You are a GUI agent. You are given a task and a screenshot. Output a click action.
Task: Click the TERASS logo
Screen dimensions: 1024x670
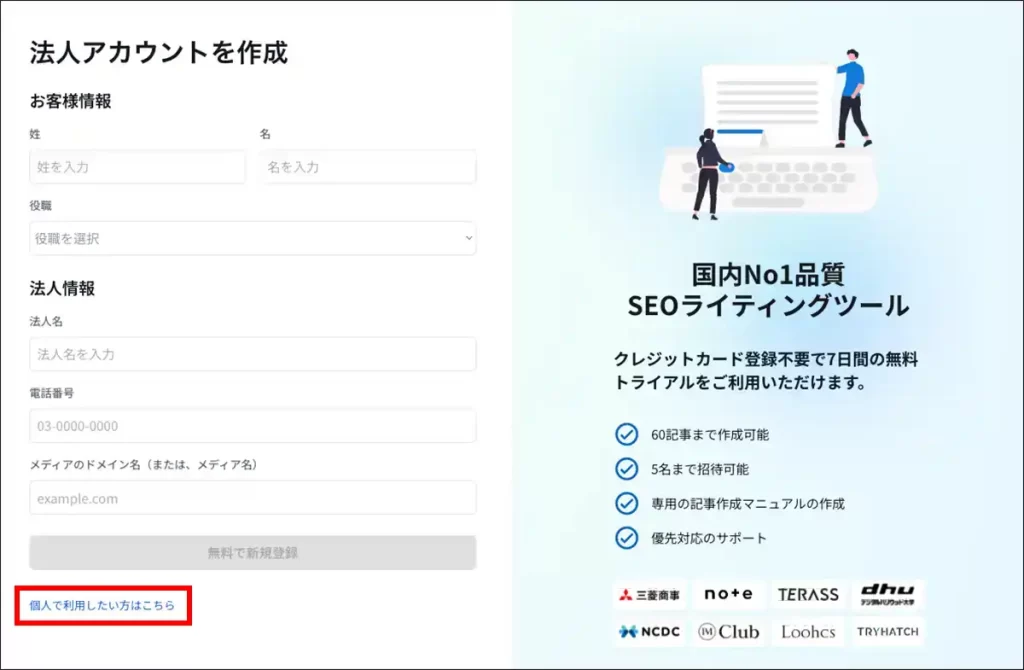point(808,594)
